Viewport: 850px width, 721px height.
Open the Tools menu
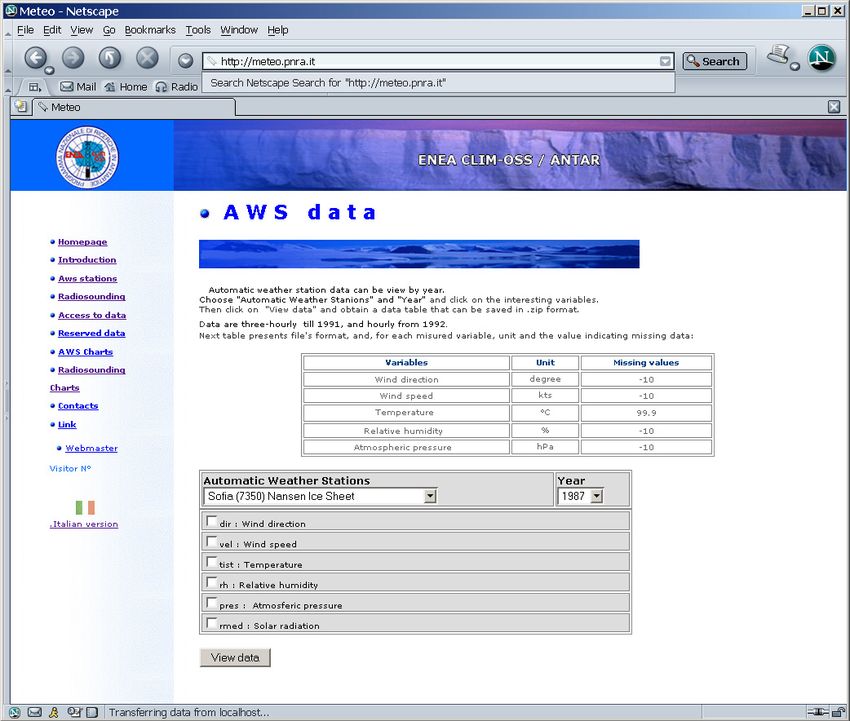(198, 30)
